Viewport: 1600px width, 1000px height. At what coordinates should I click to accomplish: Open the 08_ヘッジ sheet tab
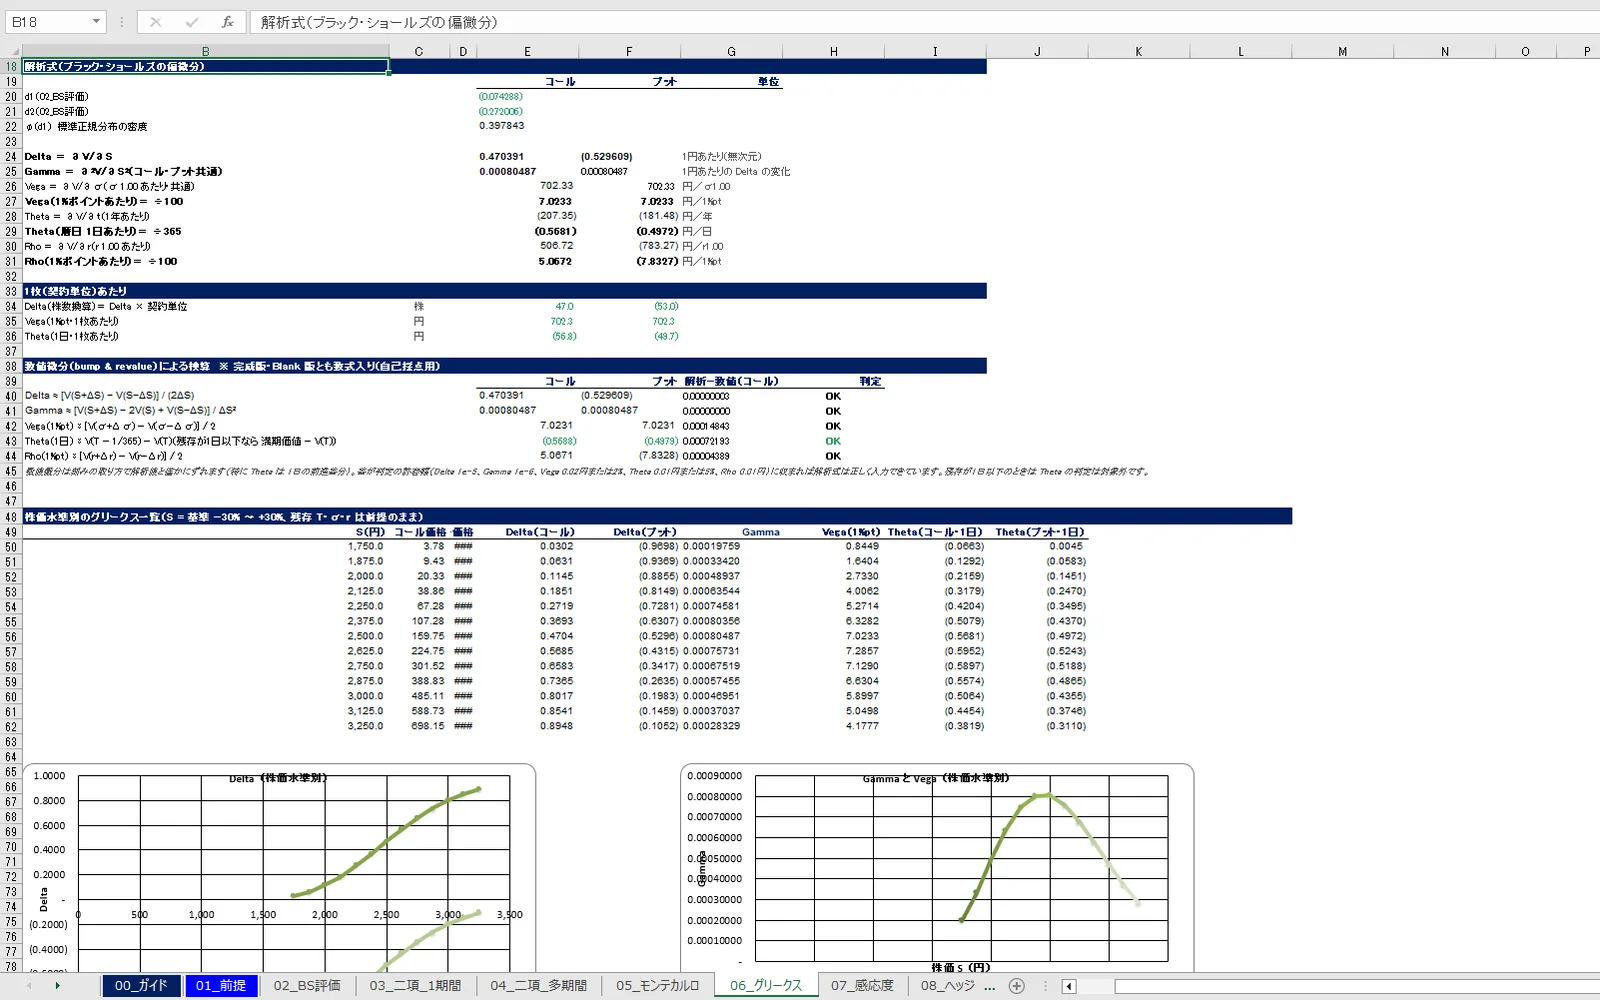click(947, 986)
